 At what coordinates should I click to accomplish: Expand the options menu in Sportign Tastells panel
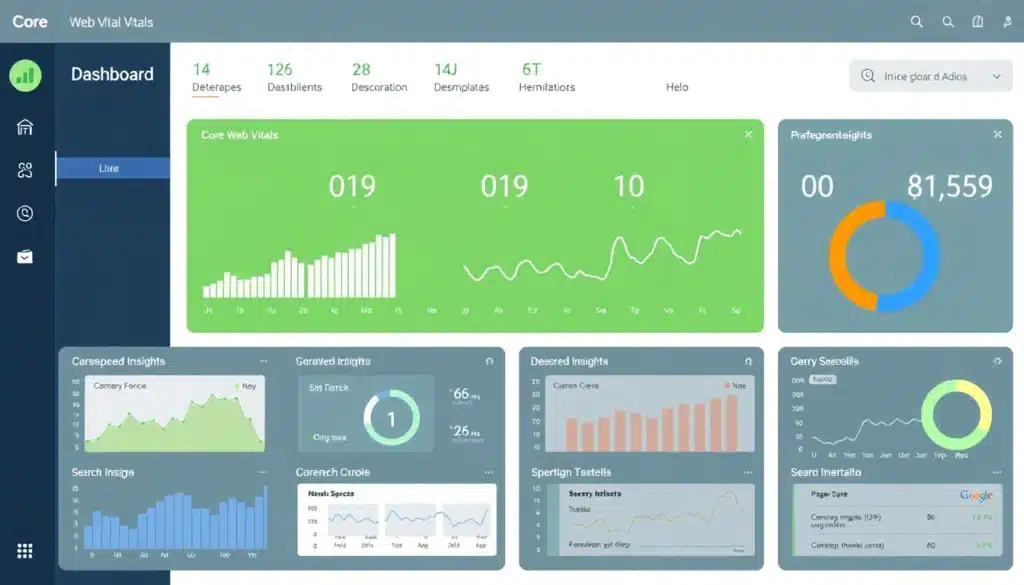coord(747,472)
